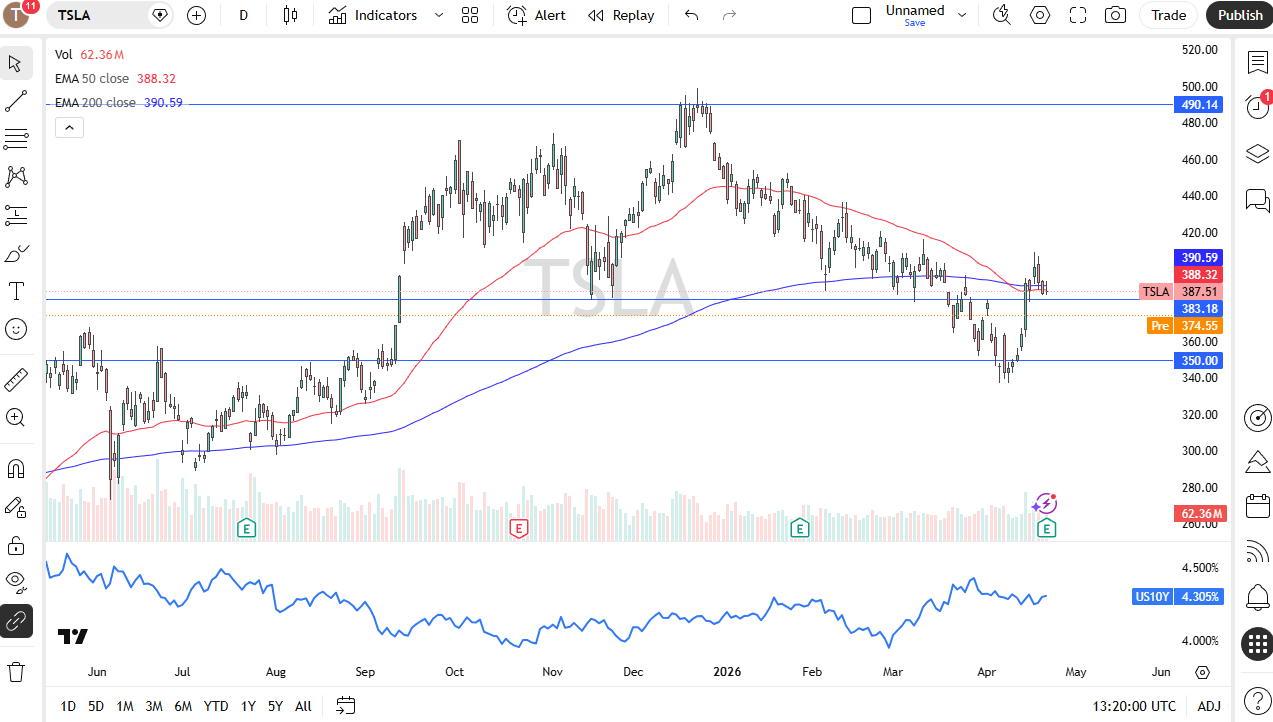Screen dimensions: 1273x722
Task: Select the ruler measure tool
Action: click(16, 379)
